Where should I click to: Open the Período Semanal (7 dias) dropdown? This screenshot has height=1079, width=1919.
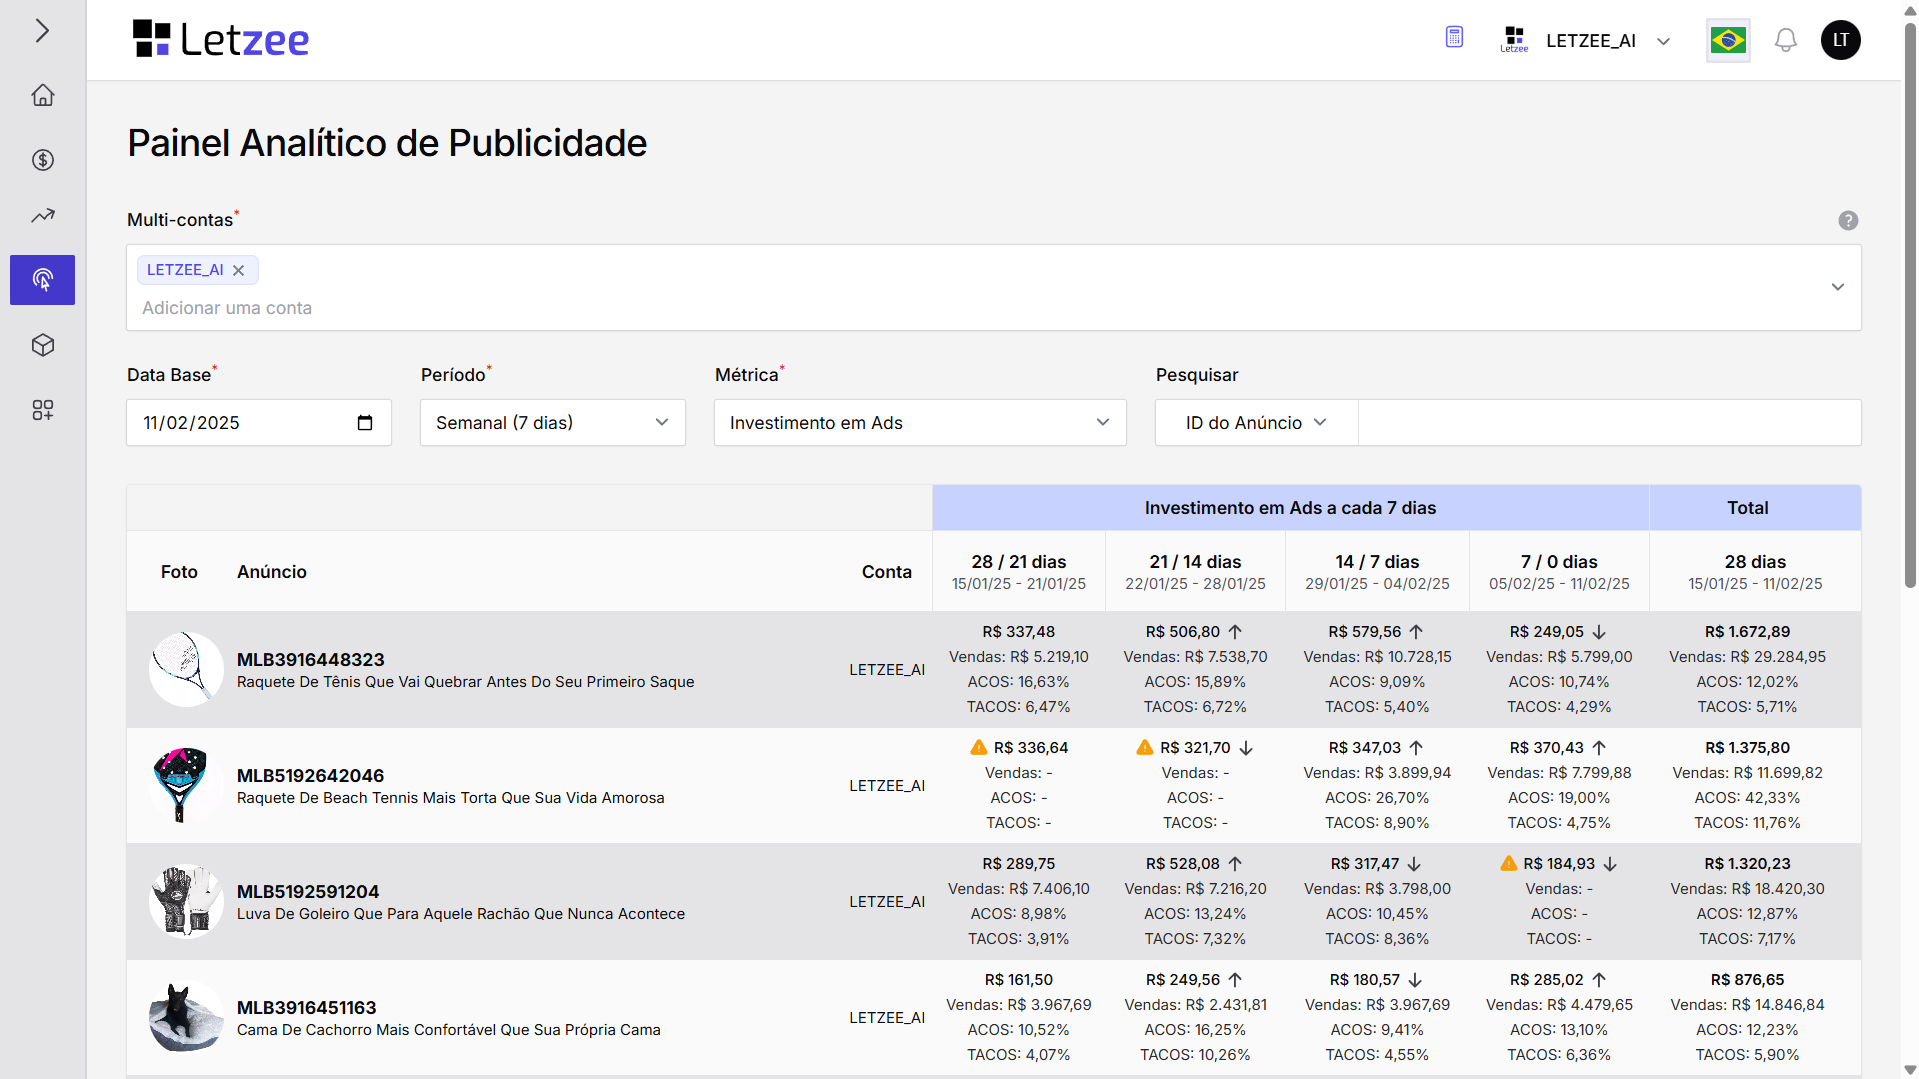[552, 423]
